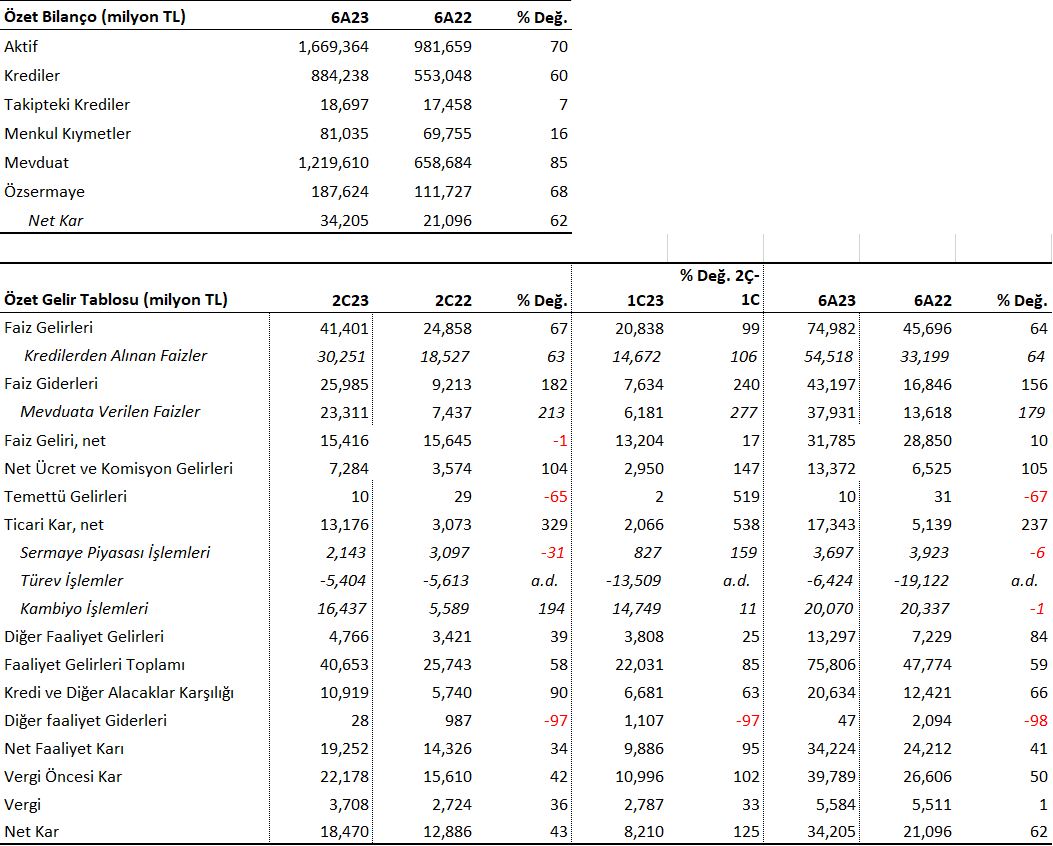This screenshot has height=846, width=1053.
Task: Select Temettü Gelirleri row label
Action: [x=65, y=496]
